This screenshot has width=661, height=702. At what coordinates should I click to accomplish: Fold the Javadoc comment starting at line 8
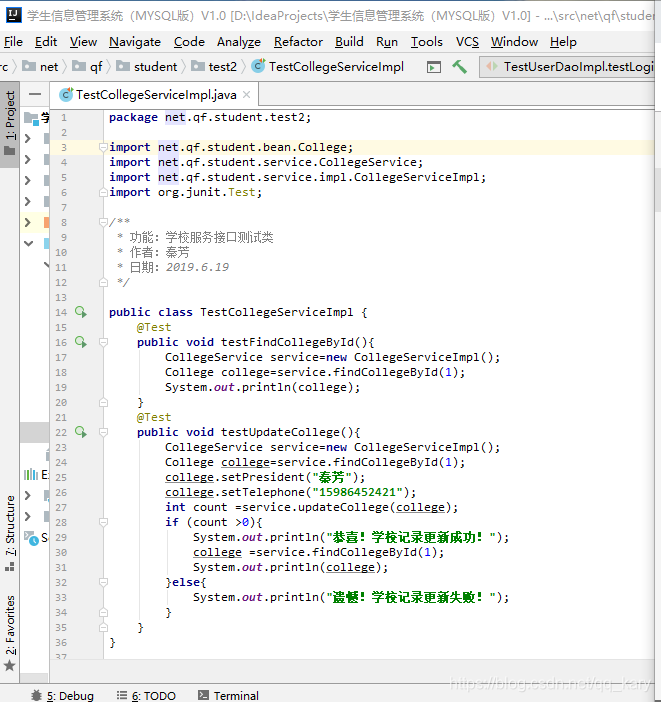pos(103,222)
